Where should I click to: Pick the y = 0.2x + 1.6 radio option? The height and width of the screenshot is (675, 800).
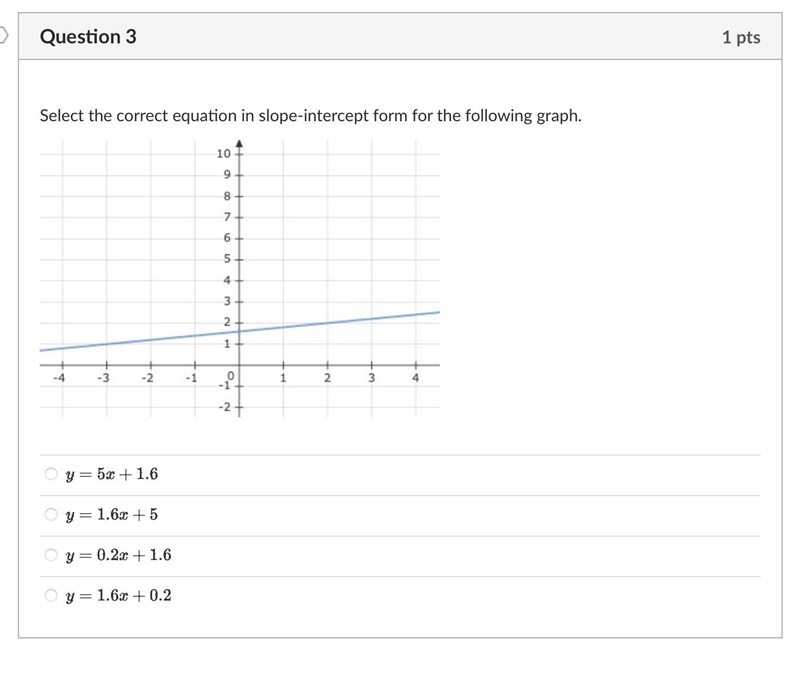pyautogui.click(x=51, y=555)
